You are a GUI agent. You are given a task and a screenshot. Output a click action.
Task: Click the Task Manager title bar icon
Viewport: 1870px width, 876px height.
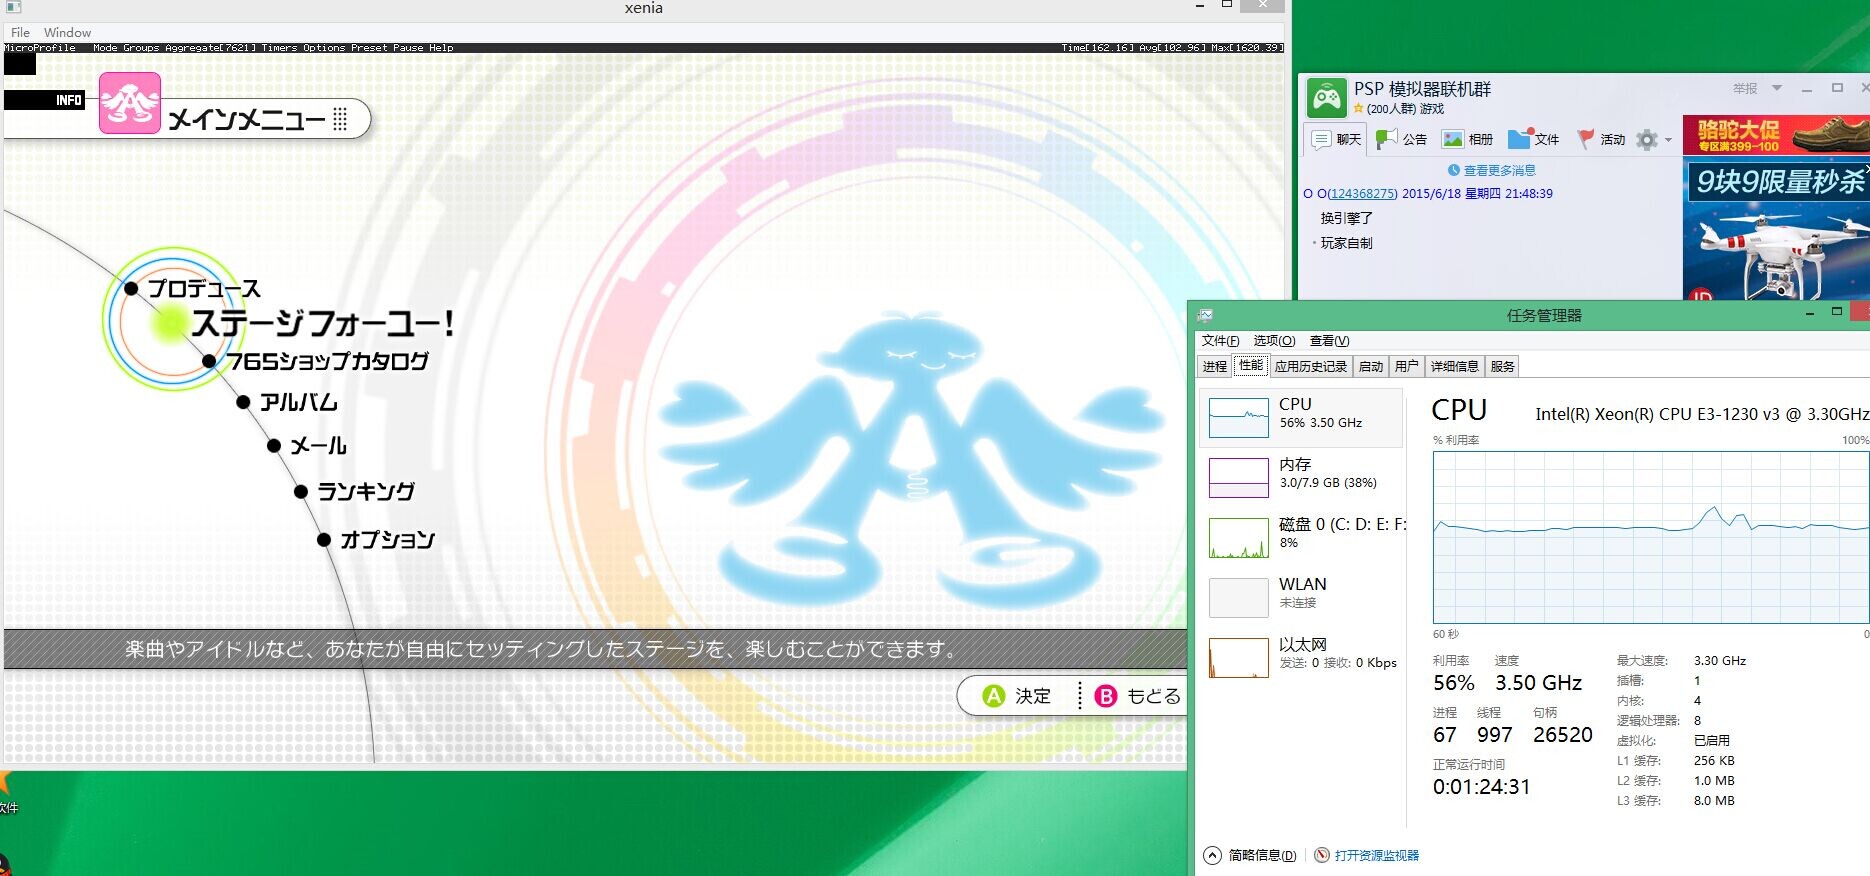(1206, 315)
